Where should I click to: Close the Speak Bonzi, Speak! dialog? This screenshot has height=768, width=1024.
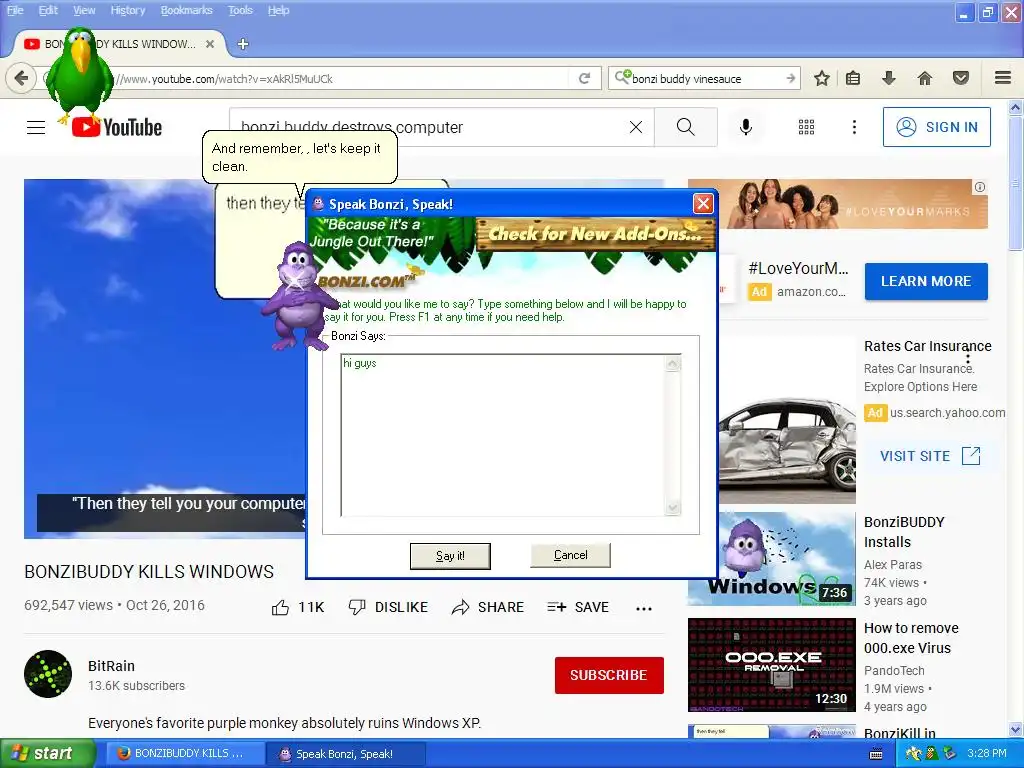point(703,204)
